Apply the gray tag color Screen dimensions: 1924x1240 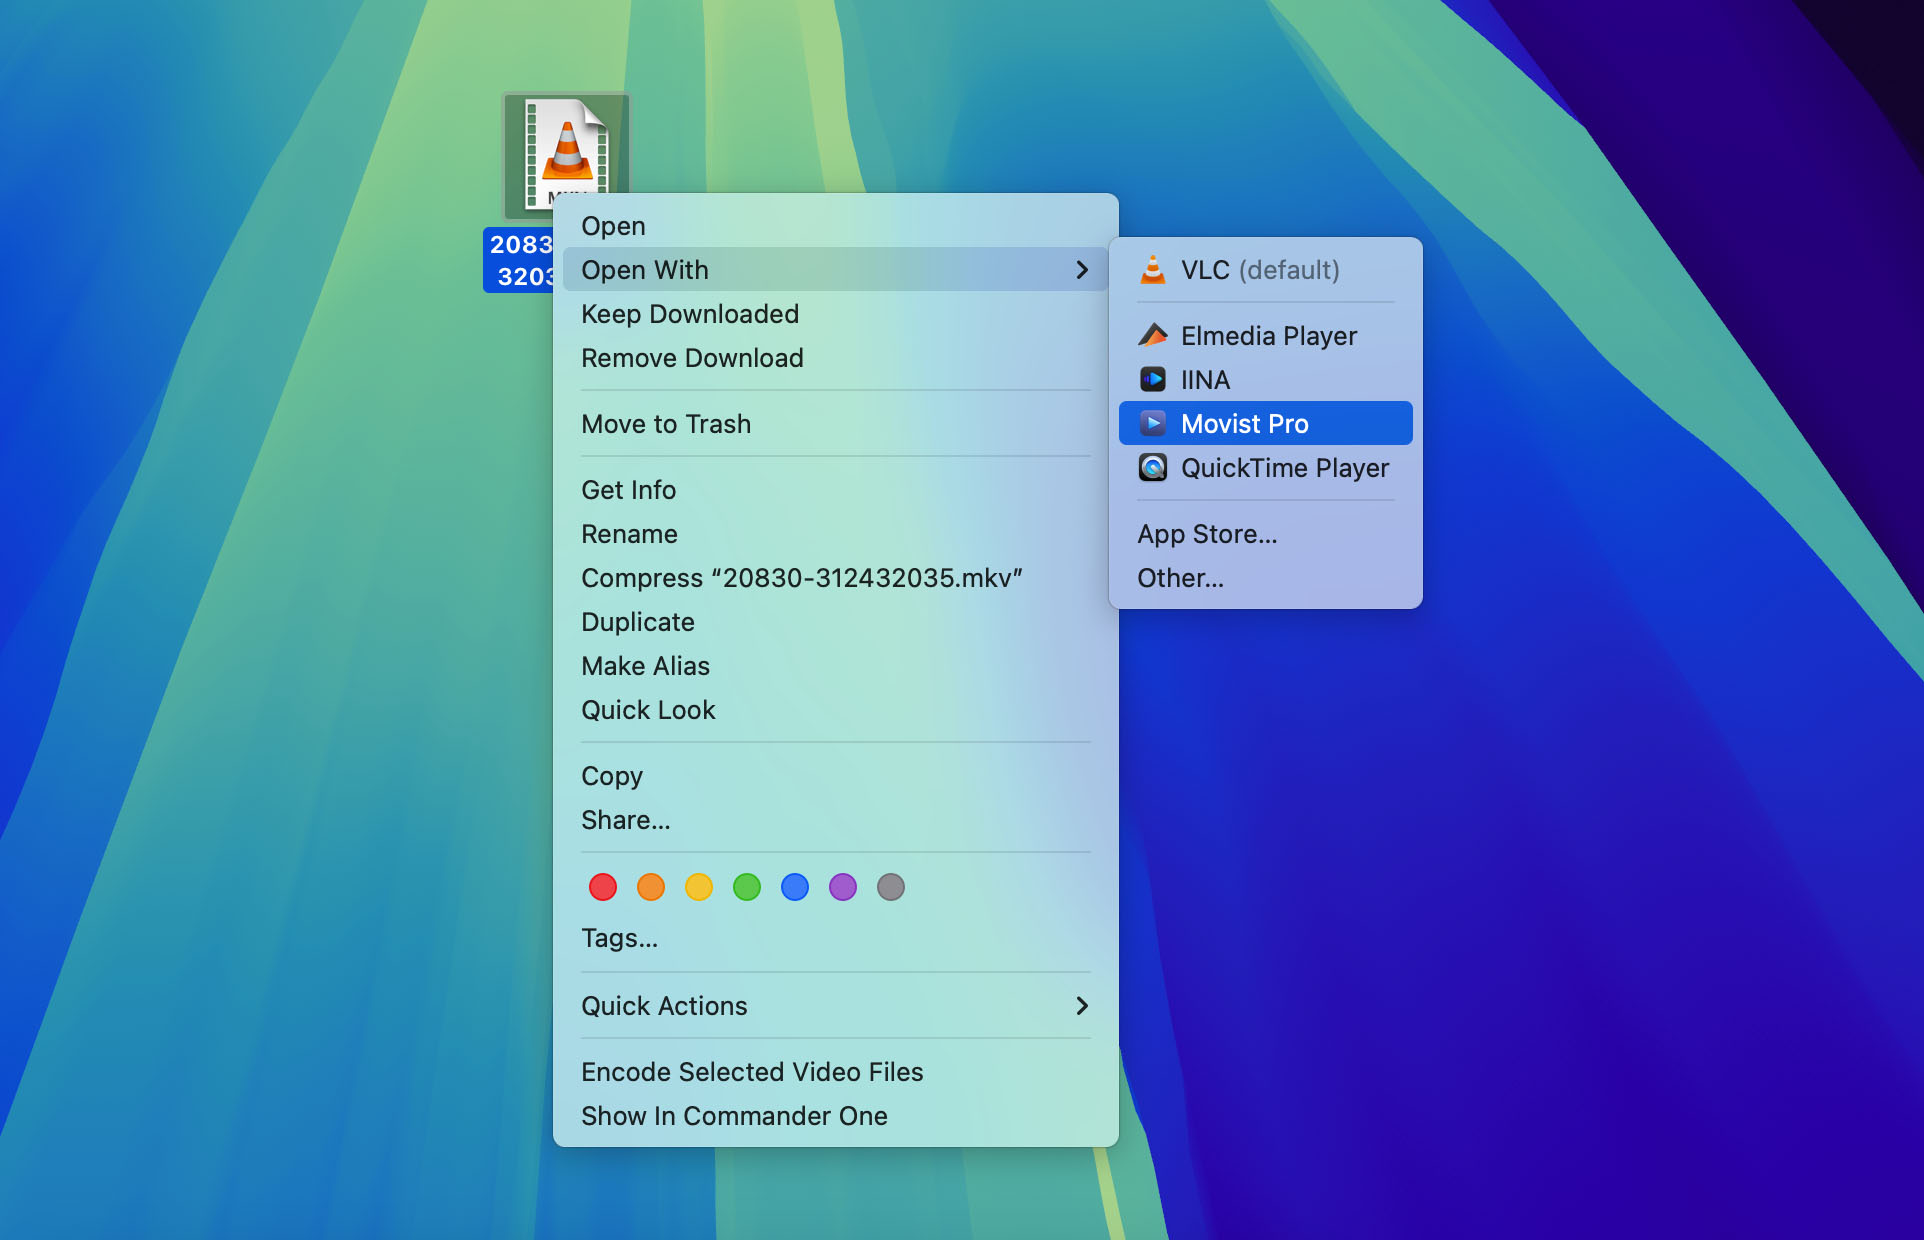click(891, 887)
